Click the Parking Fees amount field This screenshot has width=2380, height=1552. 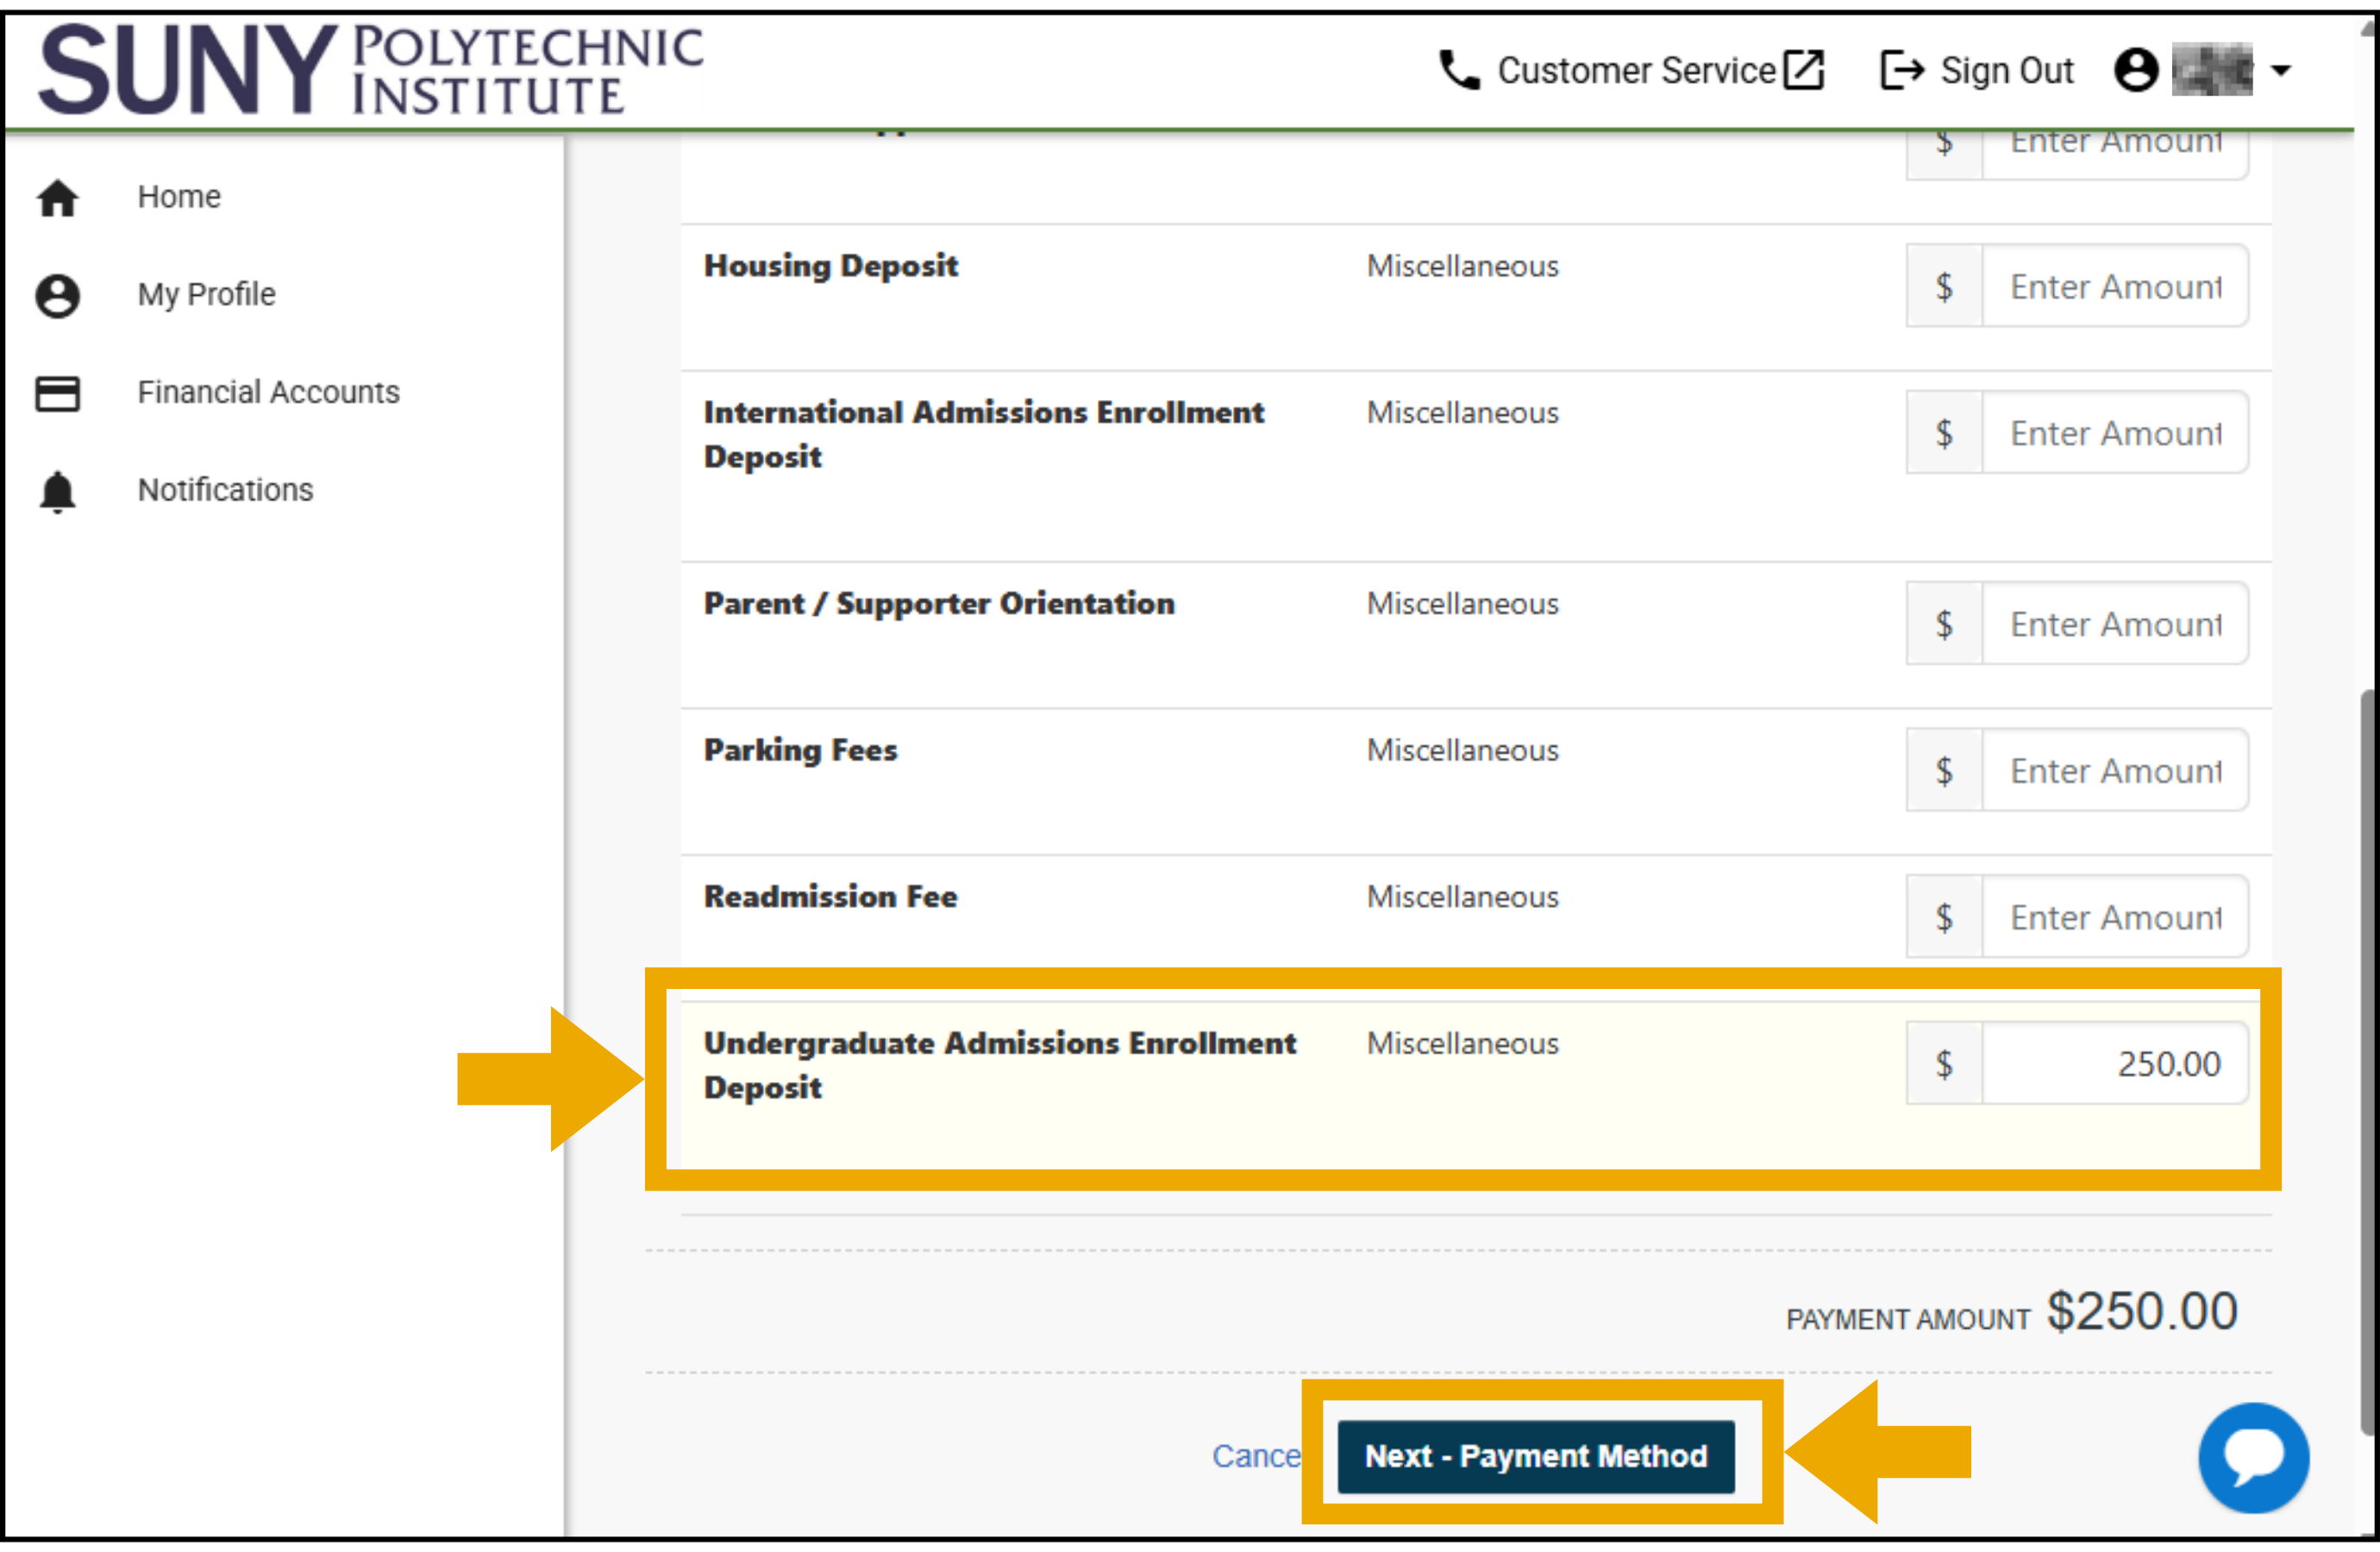[2114, 771]
